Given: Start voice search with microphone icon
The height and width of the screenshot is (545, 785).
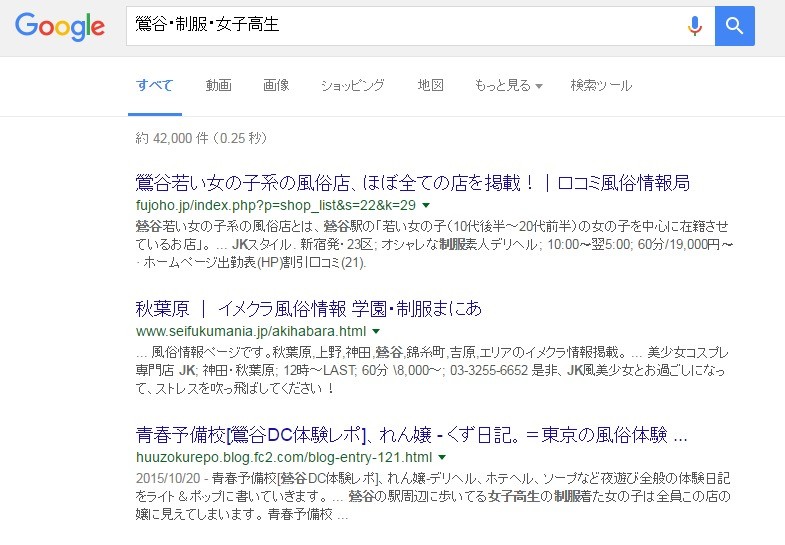Looking at the screenshot, I should coord(694,26).
